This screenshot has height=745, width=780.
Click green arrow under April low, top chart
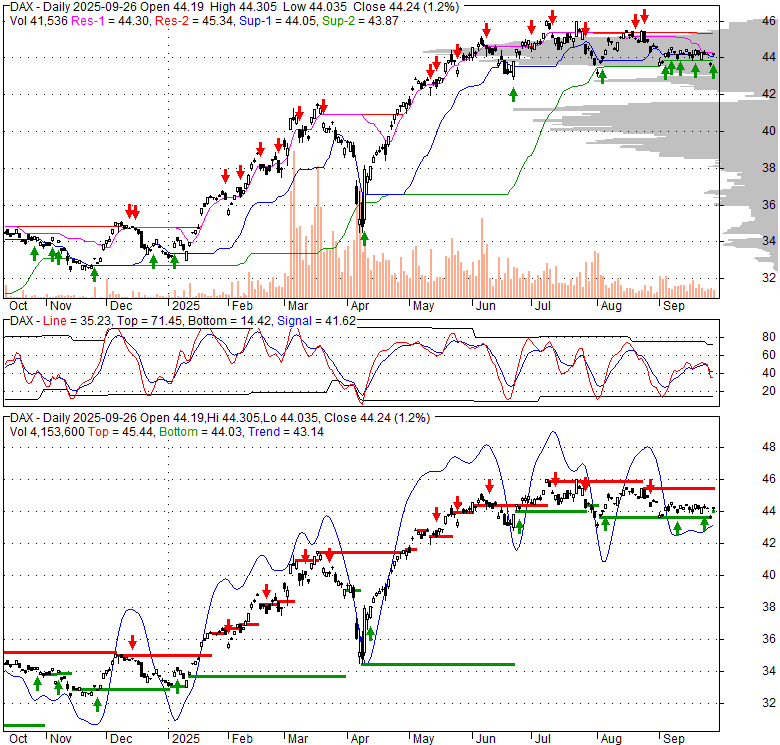pos(364,239)
